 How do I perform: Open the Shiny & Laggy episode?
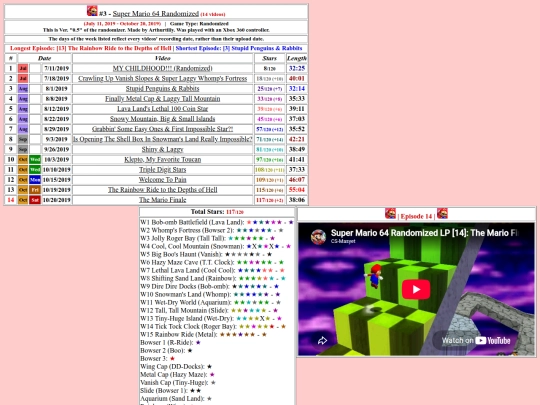(x=163, y=149)
